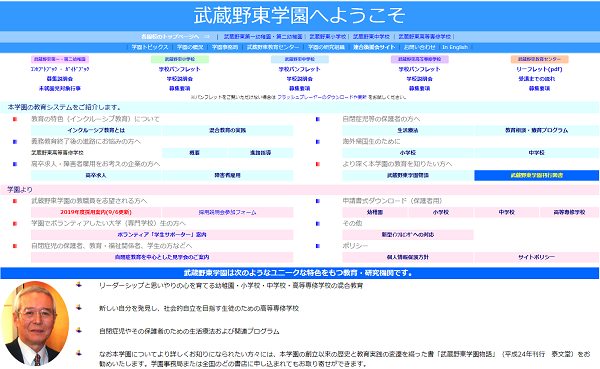600x369 pixels.
Task: Go to 武蔵野東中学校 top page in upper bar
Action: click(x=371, y=37)
